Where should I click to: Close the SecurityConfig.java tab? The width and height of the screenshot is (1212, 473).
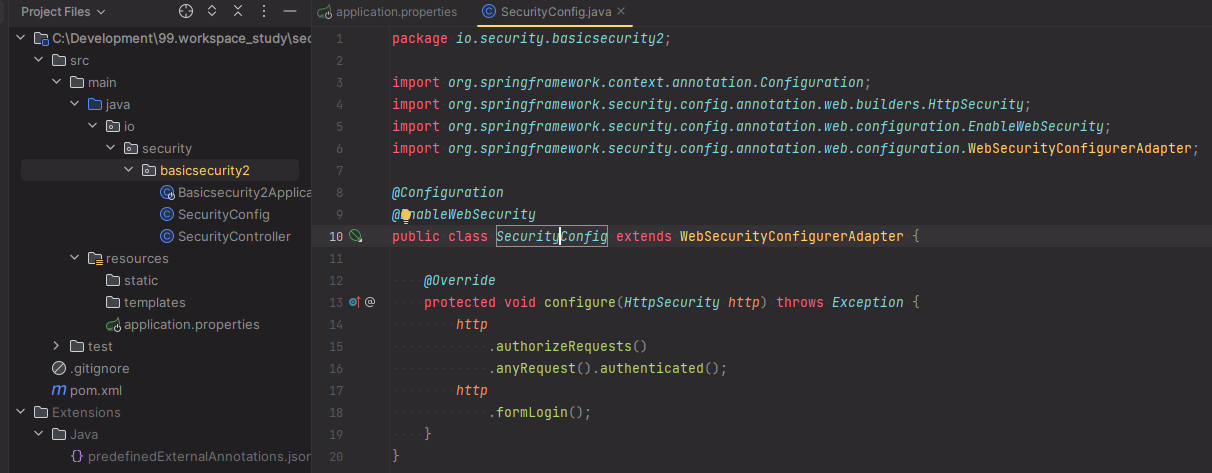click(620, 11)
